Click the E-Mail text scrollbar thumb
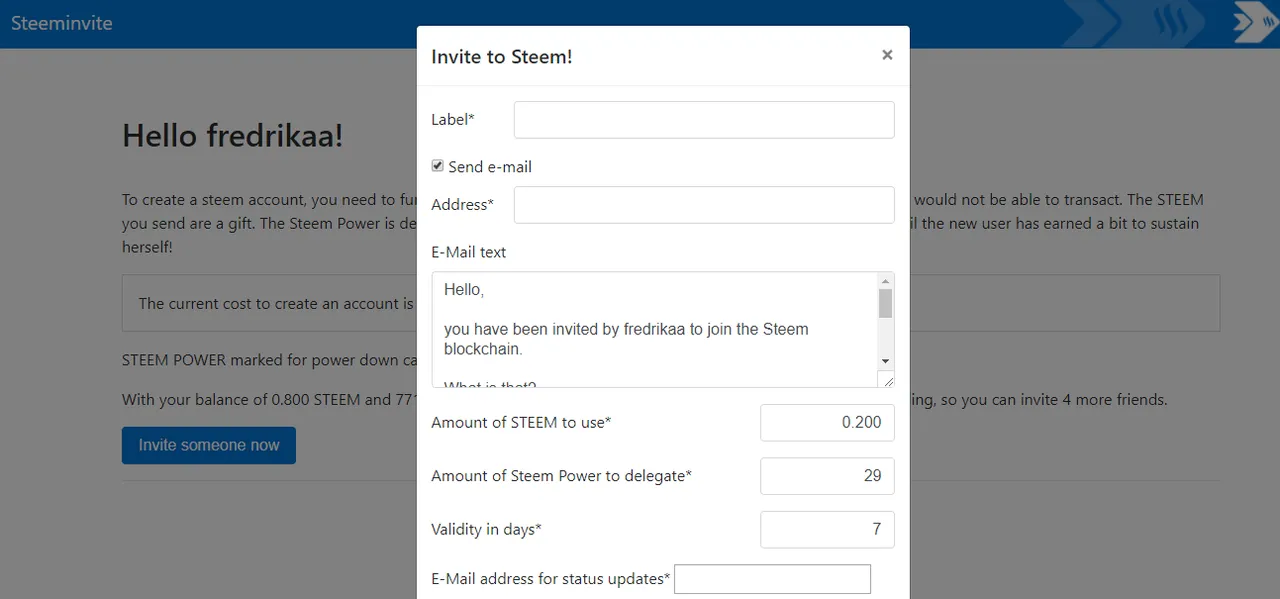The image size is (1280, 599). pyautogui.click(x=886, y=303)
